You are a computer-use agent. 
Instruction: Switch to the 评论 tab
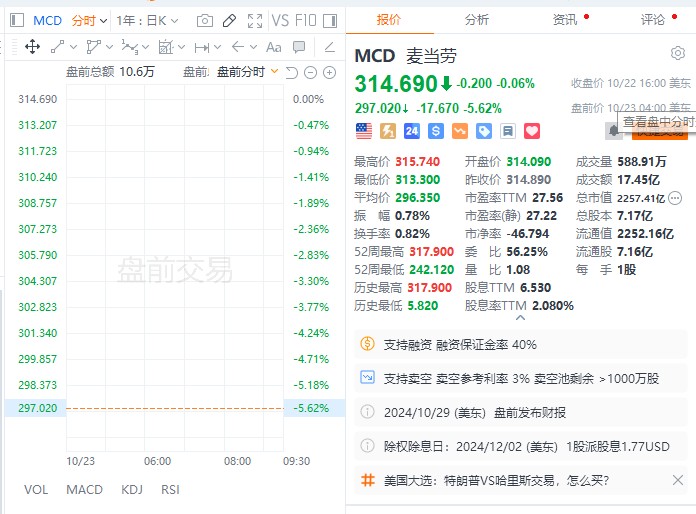pyautogui.click(x=653, y=20)
